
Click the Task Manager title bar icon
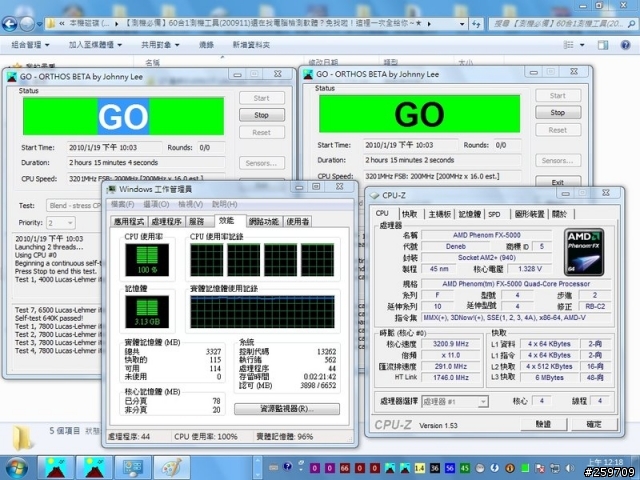pos(111,189)
